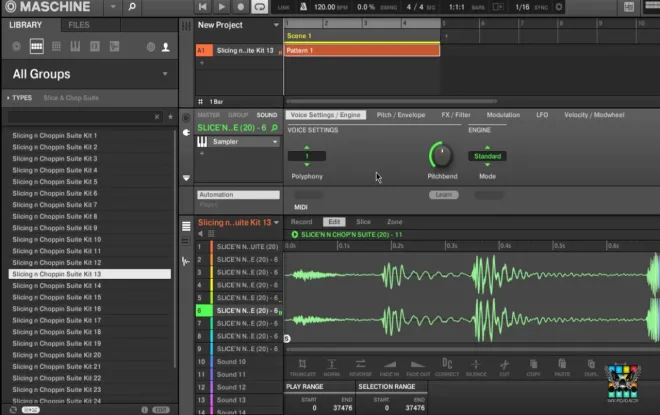Select the Projects type icon in library

16,46
